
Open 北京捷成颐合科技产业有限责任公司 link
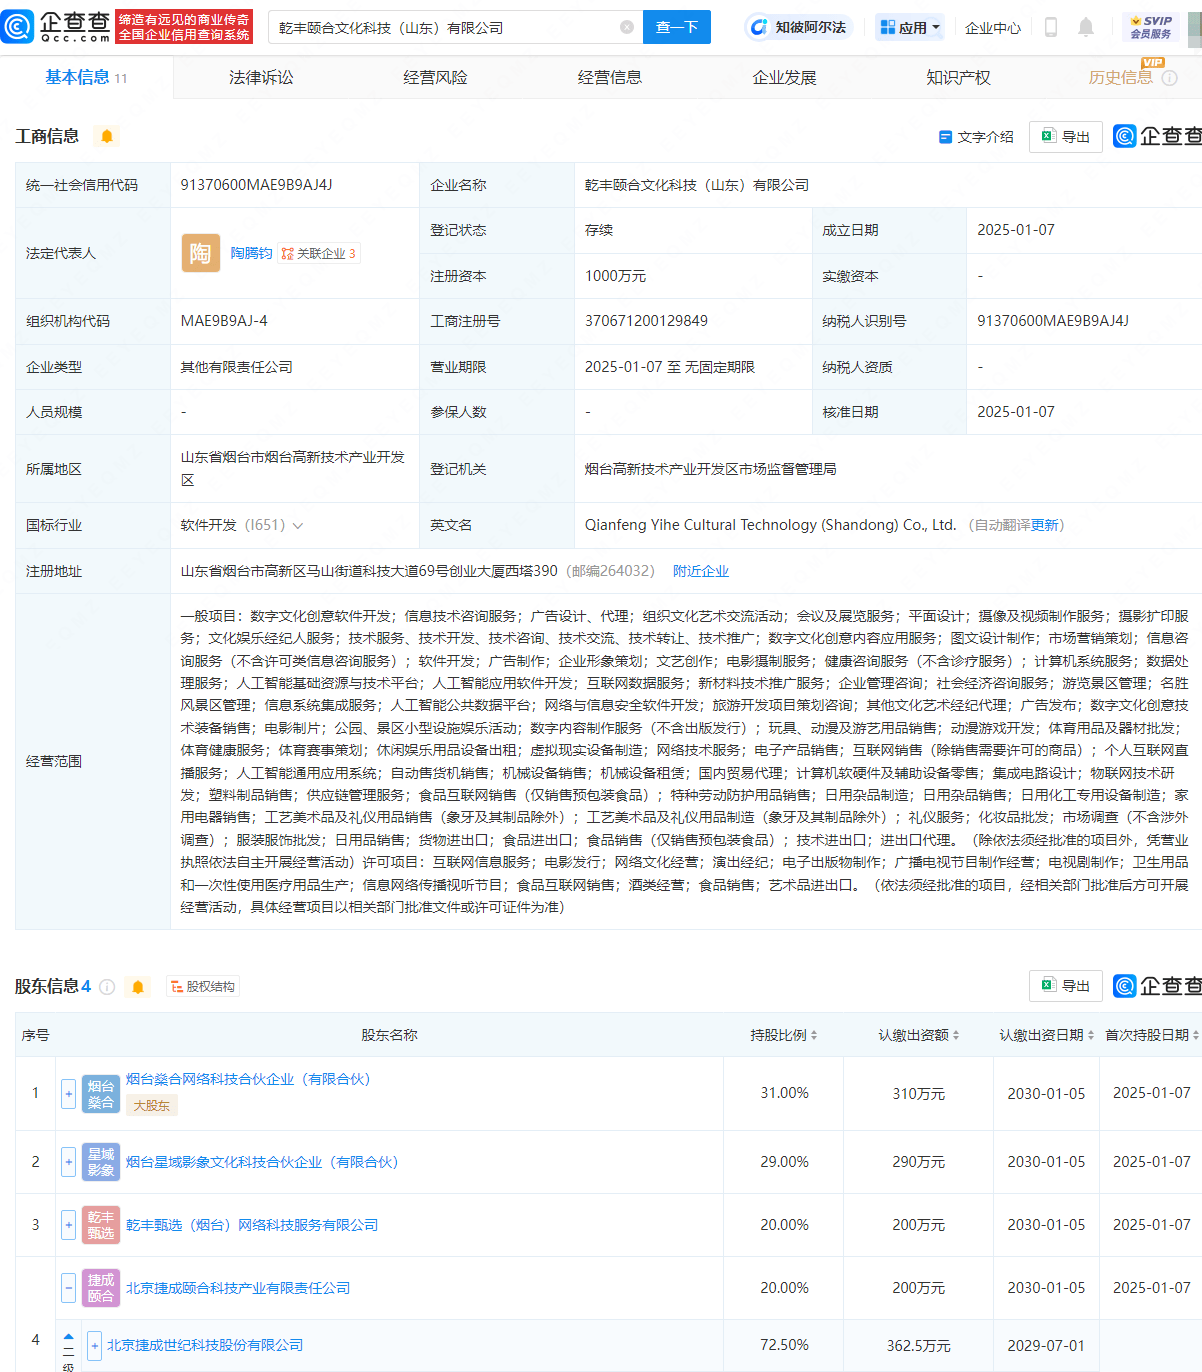(238, 1288)
